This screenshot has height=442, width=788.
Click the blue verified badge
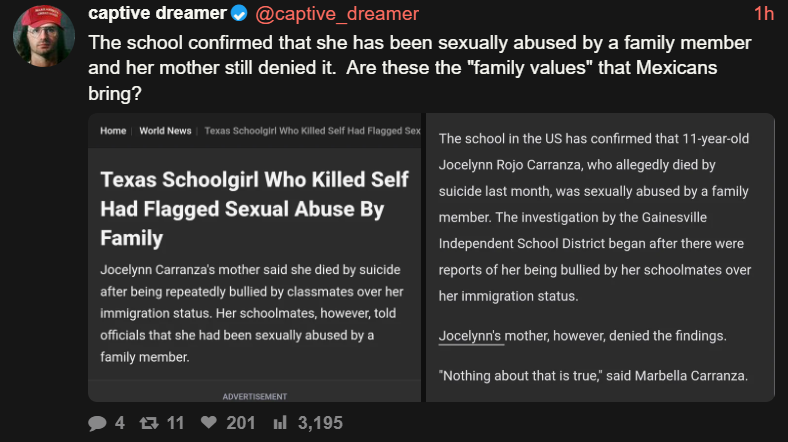coord(238,14)
